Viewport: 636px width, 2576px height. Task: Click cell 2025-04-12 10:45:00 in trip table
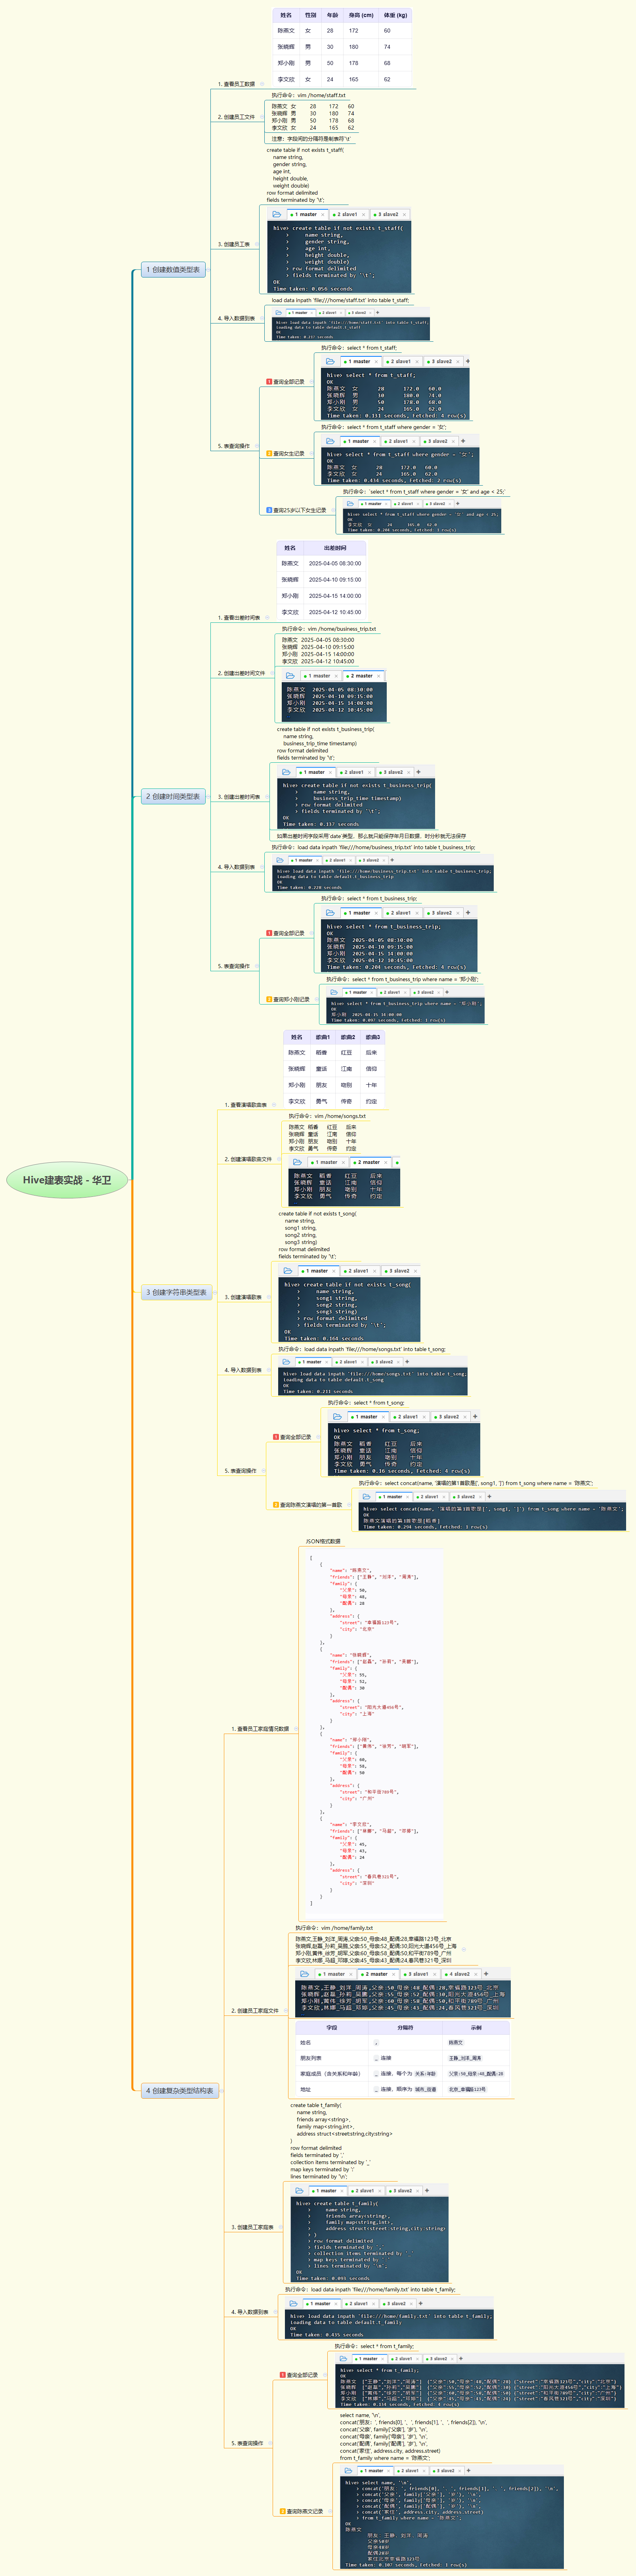[x=335, y=612]
